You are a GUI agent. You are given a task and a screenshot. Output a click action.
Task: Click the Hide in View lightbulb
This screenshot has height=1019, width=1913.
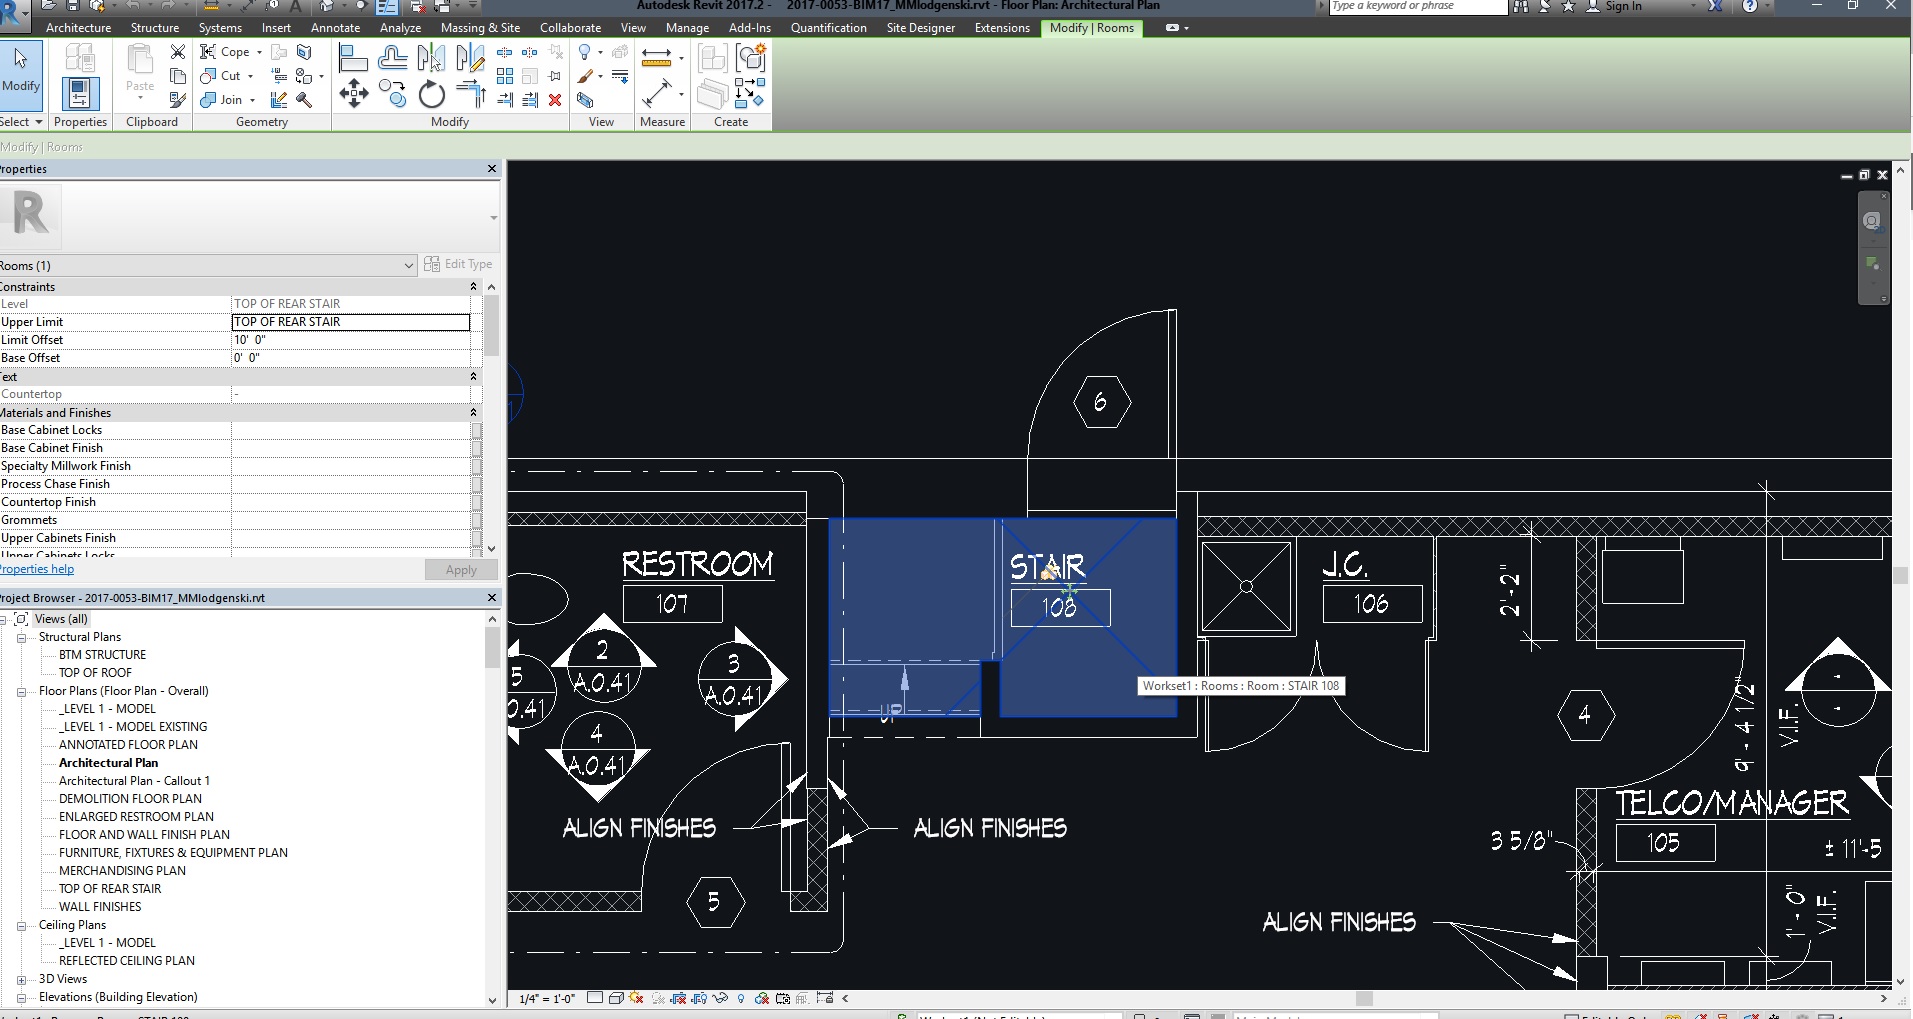coord(585,52)
